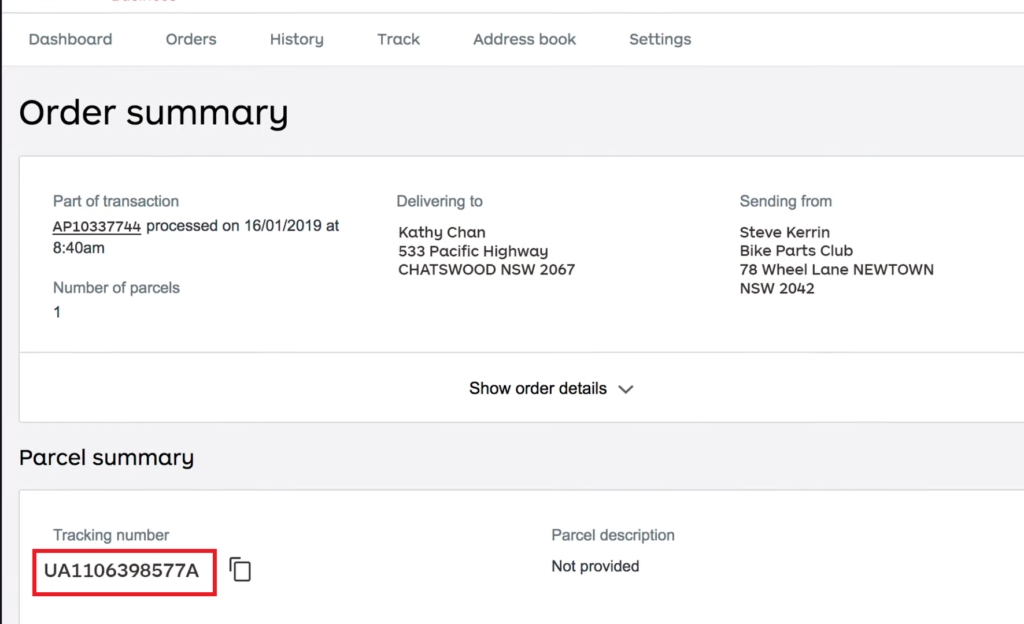The height and width of the screenshot is (624, 1024).
Task: Open the Track page
Action: 398,39
